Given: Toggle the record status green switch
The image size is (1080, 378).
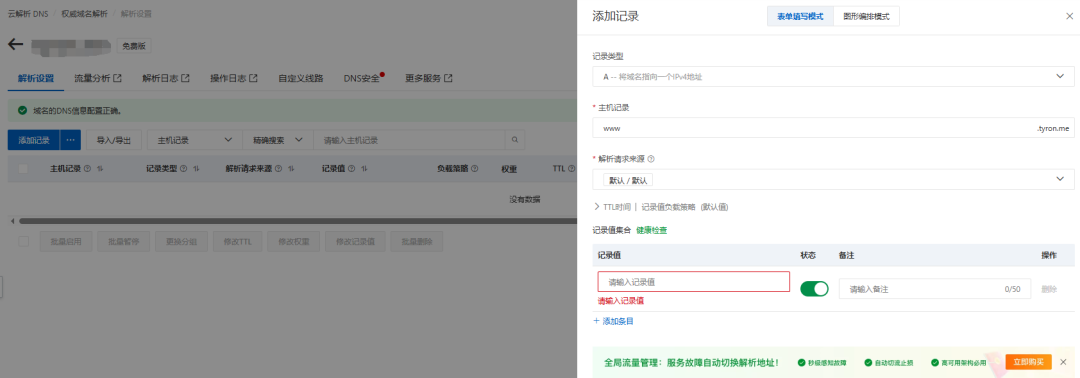Looking at the screenshot, I should (x=814, y=289).
